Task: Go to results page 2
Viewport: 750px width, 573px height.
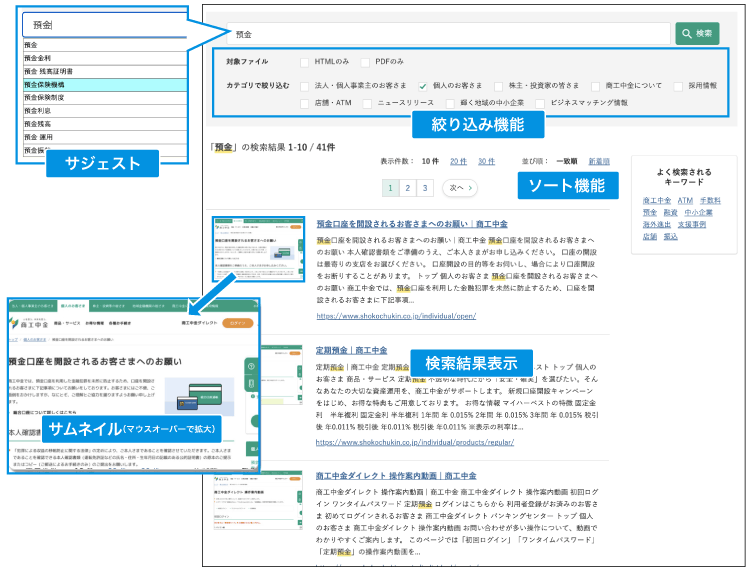Action: click(x=408, y=188)
